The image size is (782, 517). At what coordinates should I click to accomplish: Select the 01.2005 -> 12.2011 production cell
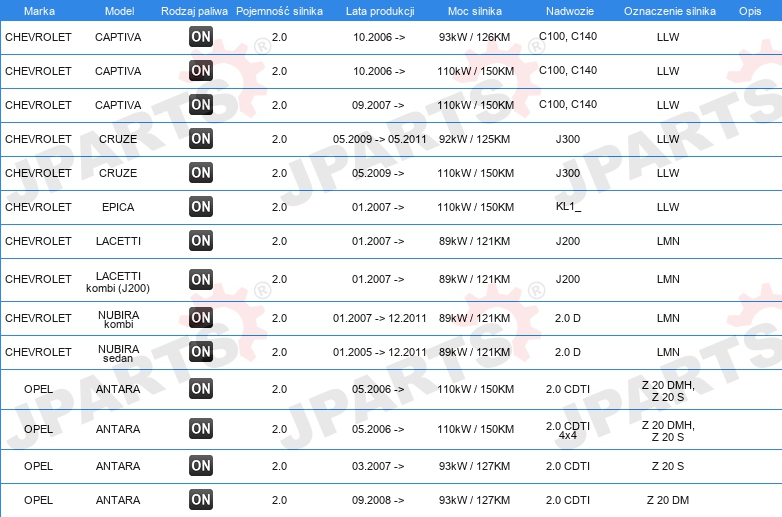pyautogui.click(x=380, y=352)
